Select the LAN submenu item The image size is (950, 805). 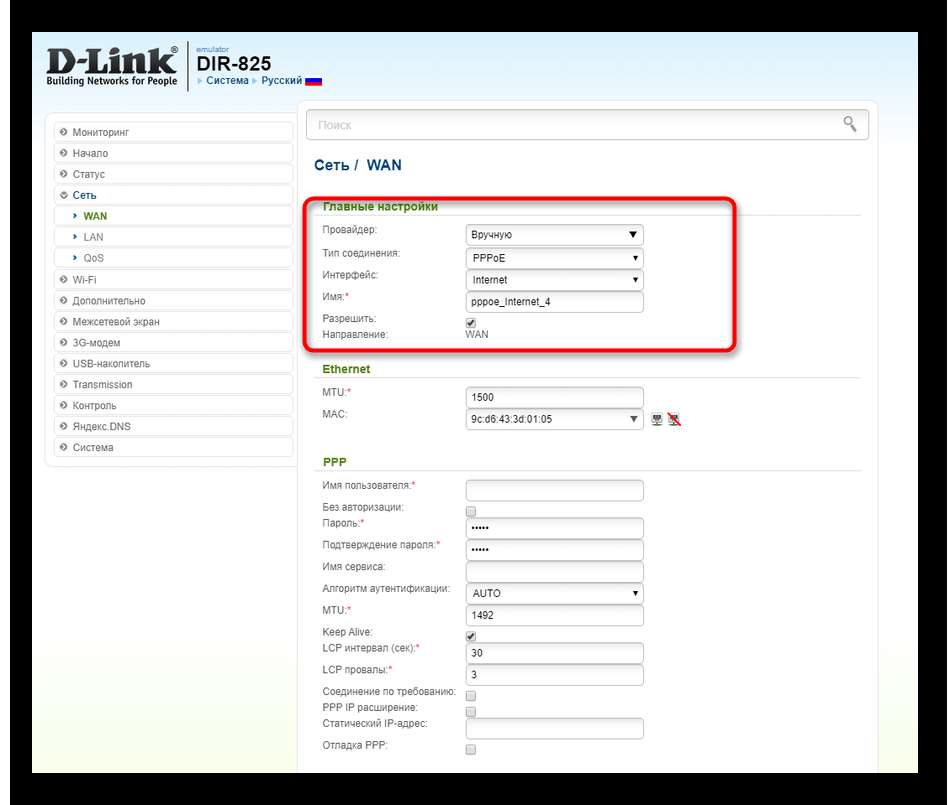click(173, 237)
